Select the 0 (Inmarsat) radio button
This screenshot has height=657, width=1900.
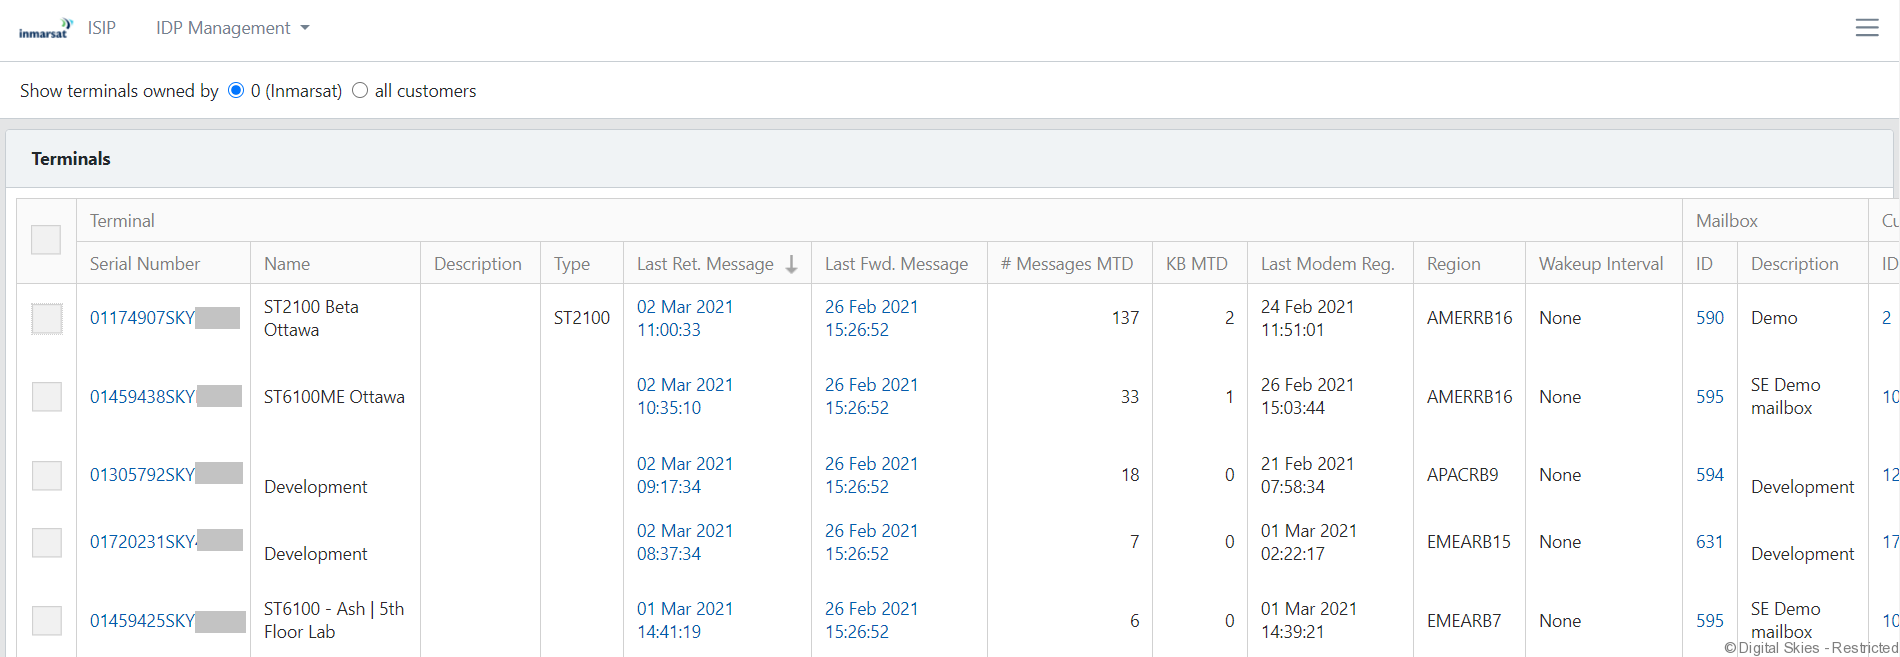(x=236, y=91)
